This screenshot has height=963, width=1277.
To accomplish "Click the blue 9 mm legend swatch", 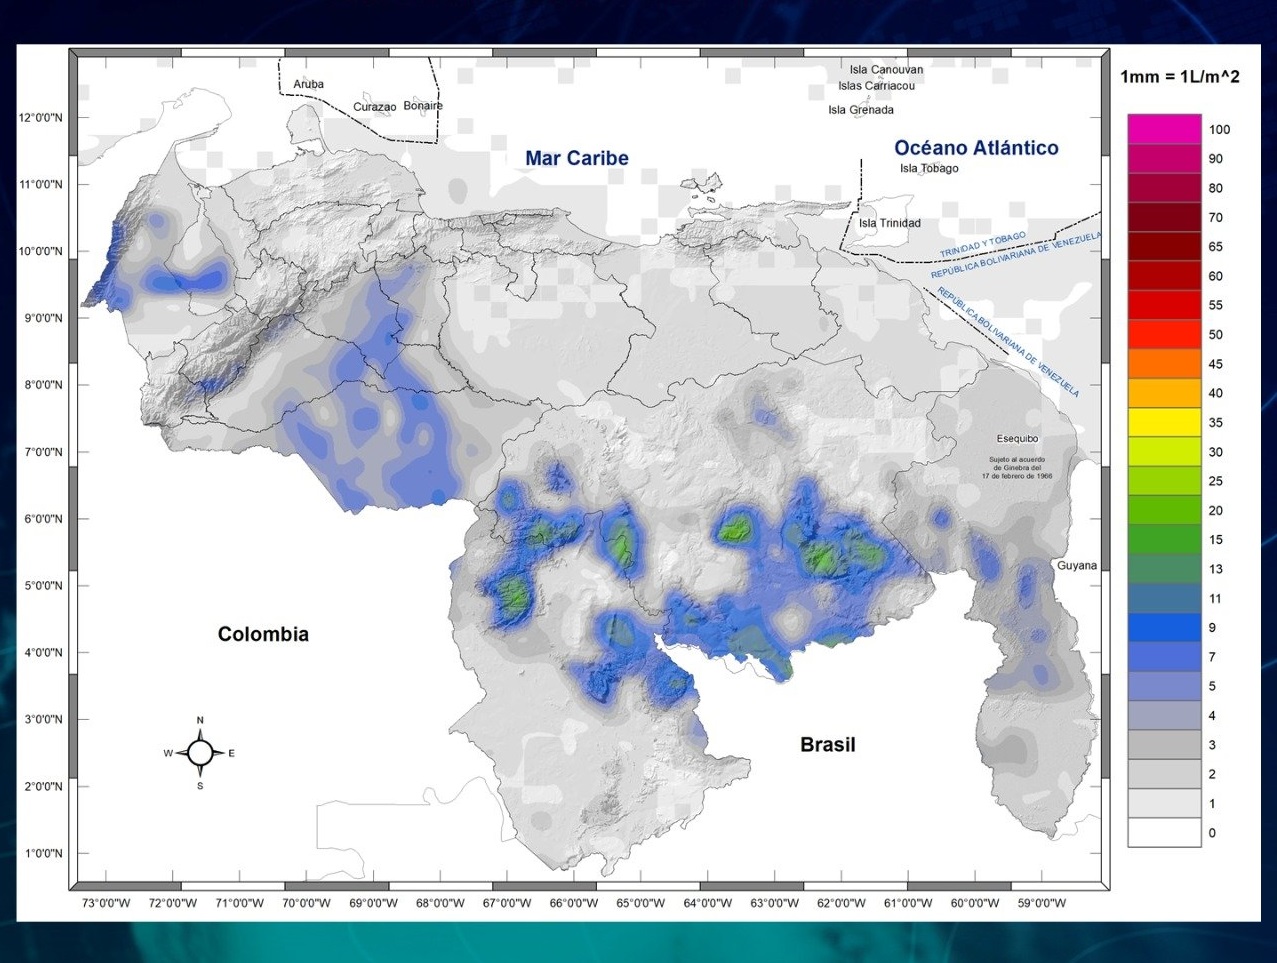I will pyautogui.click(x=1164, y=628).
